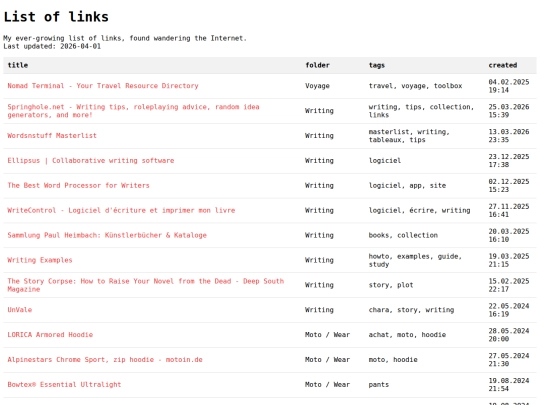The width and height of the screenshot is (540, 405).
Task: Click the tags 'masterlist, writing, tableaux, tips'
Action: point(409,136)
